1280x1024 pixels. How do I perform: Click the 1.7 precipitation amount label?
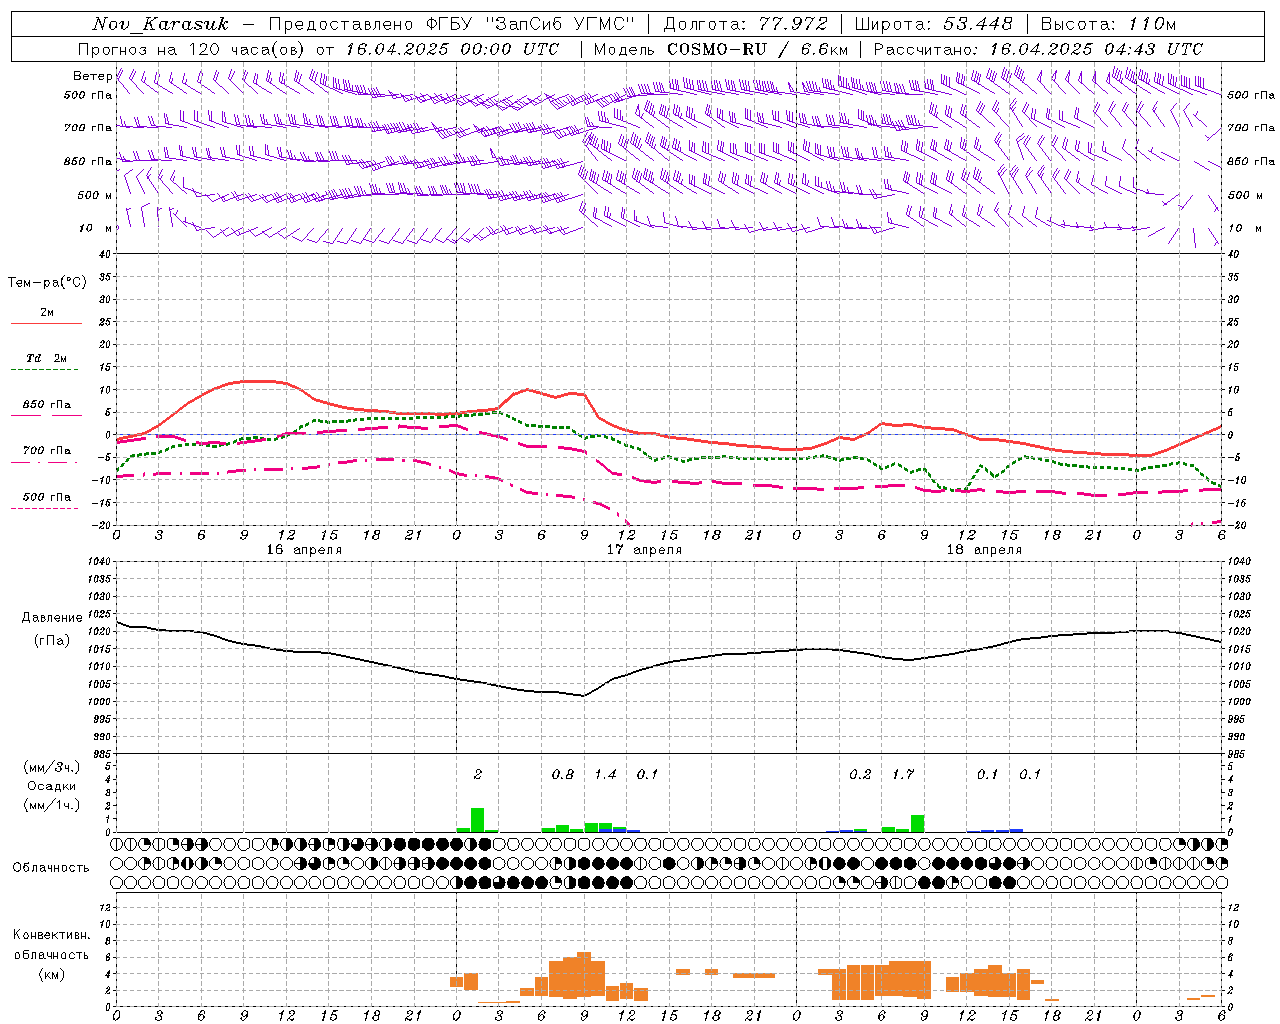pyautogui.click(x=903, y=774)
